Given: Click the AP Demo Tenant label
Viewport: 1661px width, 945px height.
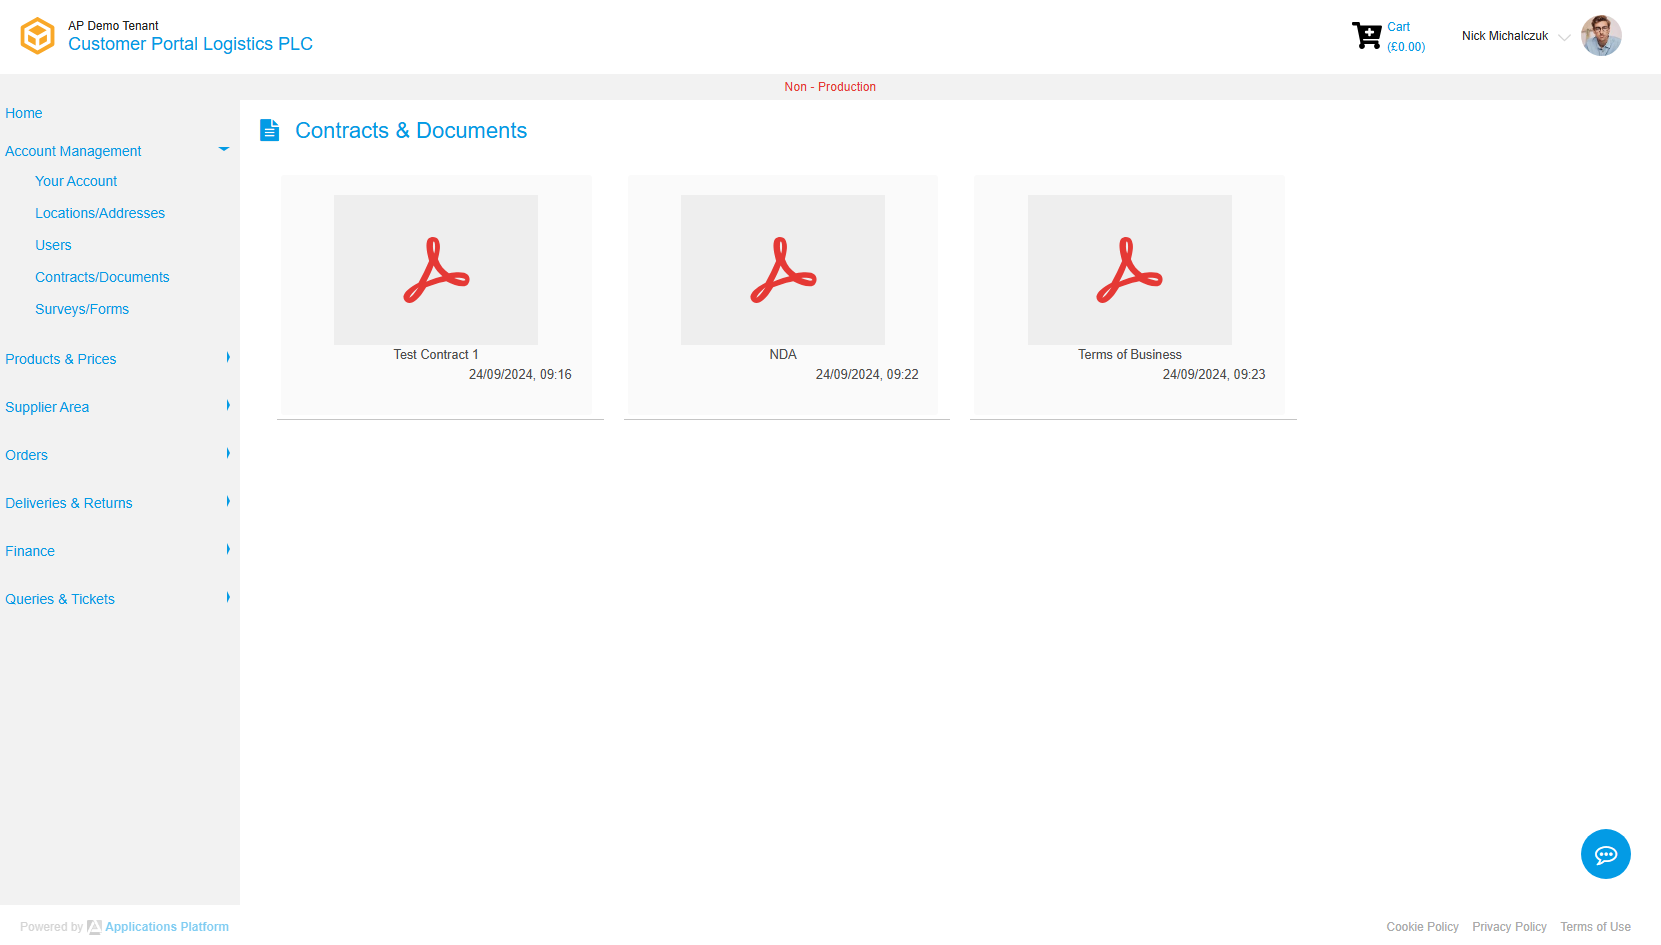Looking at the screenshot, I should coord(113,26).
